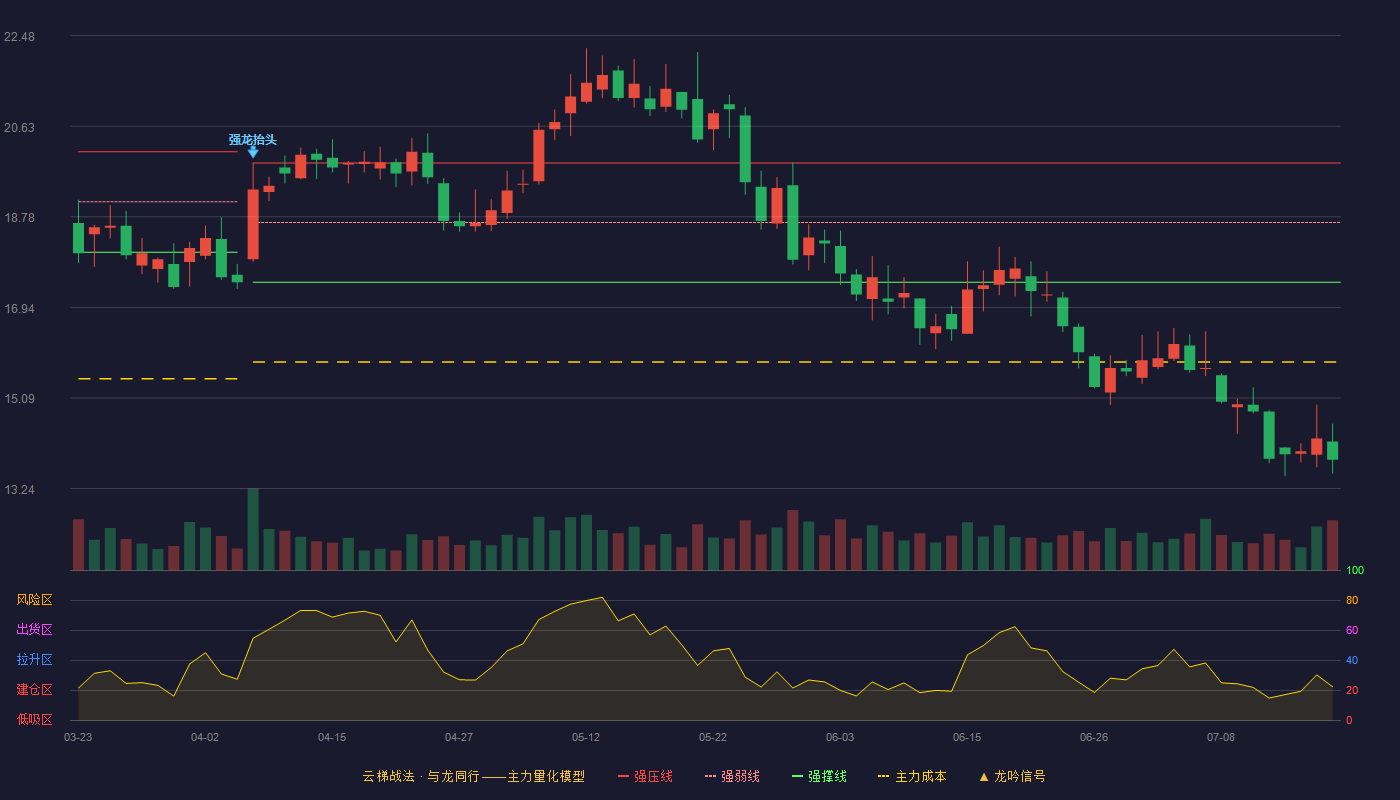Image resolution: width=1400 pixels, height=800 pixels.
Task: Click the 03-23 date label
Action: pos(78,737)
